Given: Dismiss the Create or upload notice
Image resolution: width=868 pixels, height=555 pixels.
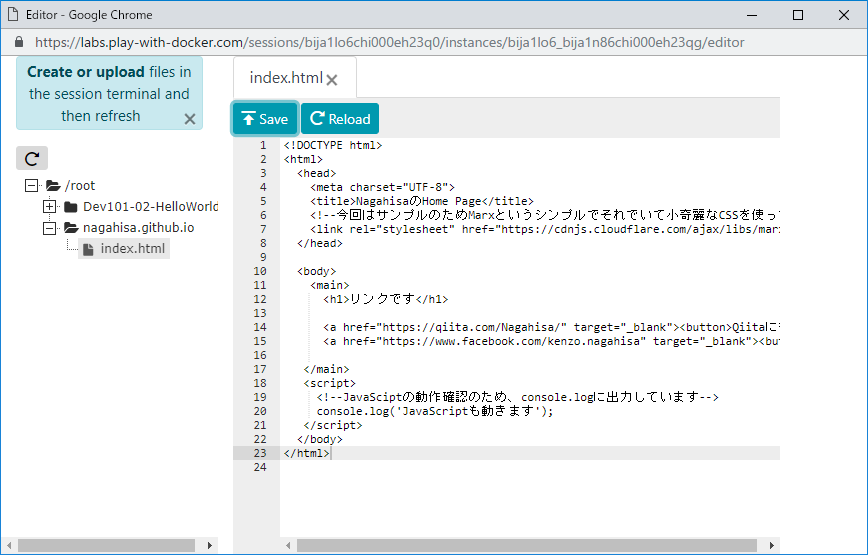Looking at the screenshot, I should (190, 119).
